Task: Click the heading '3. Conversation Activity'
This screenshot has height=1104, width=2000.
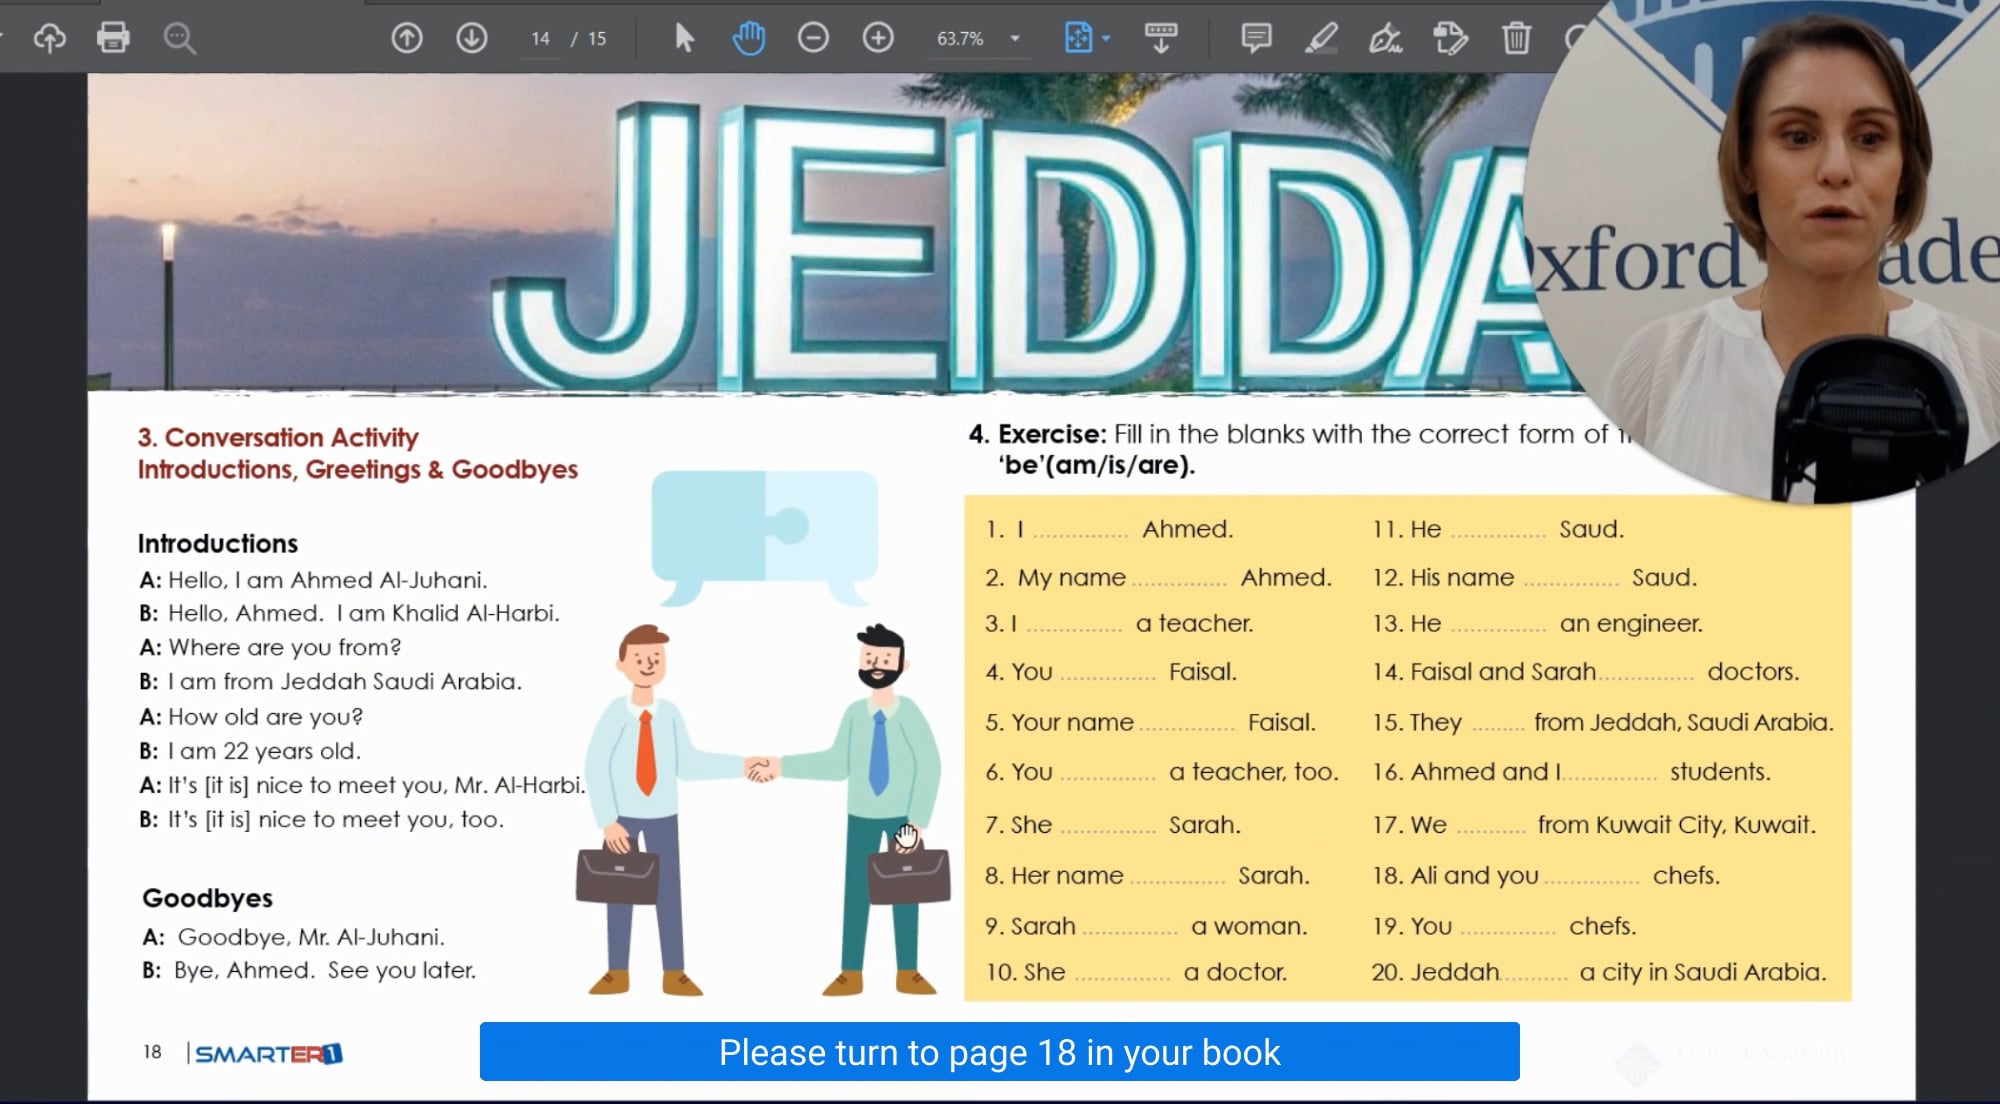Action: [278, 437]
